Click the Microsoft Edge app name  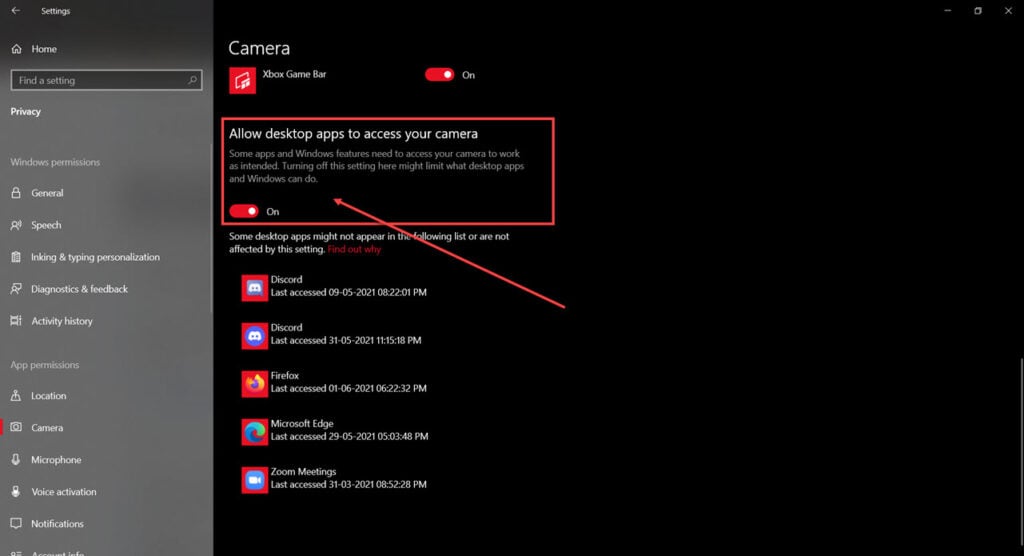click(302, 423)
